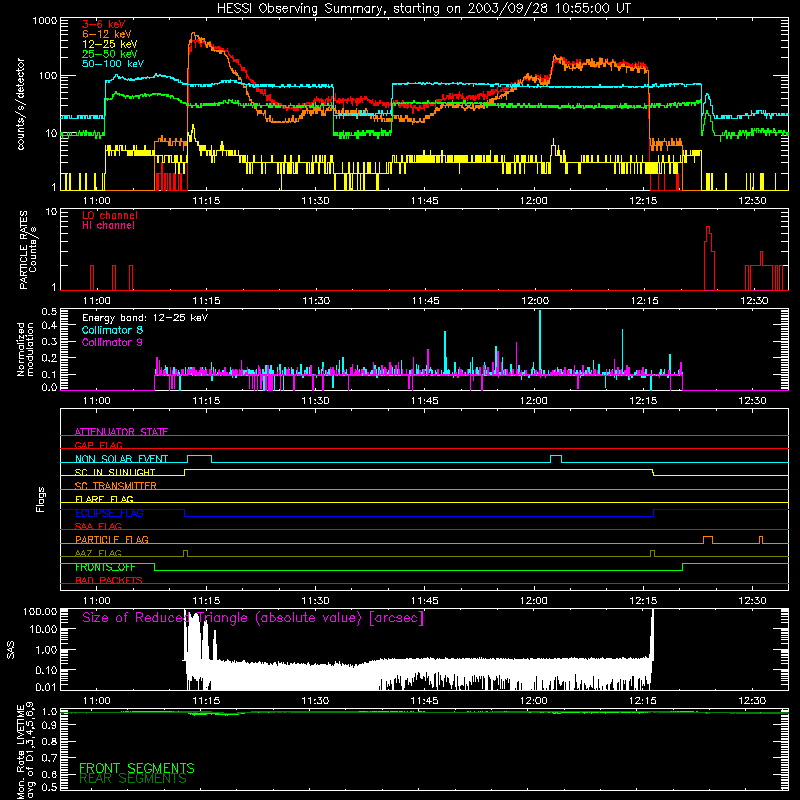Image resolution: width=800 pixels, height=800 pixels.
Task: Select the vertical 'Flags' axis title
Action: [41, 499]
